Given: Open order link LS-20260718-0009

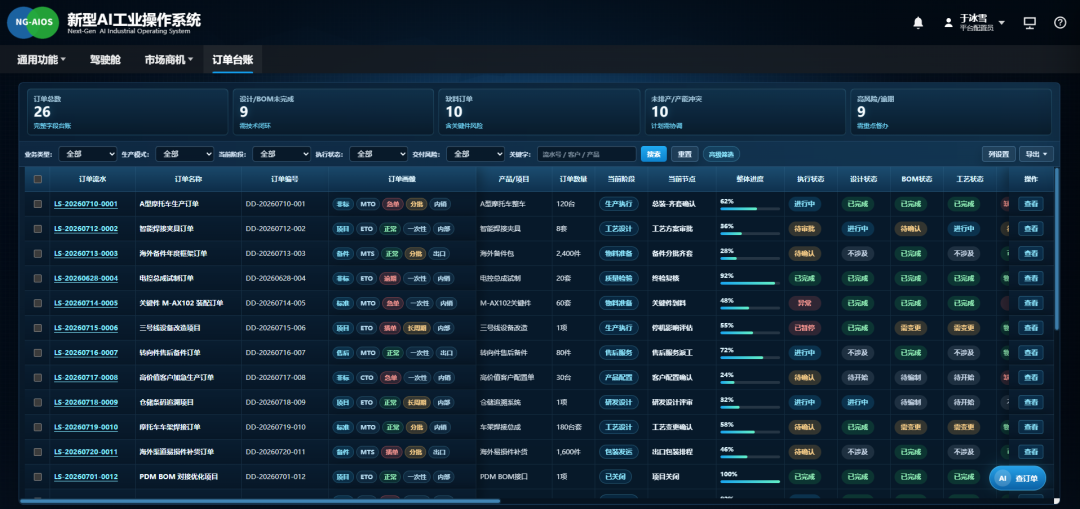Looking at the screenshot, I should (x=86, y=402).
